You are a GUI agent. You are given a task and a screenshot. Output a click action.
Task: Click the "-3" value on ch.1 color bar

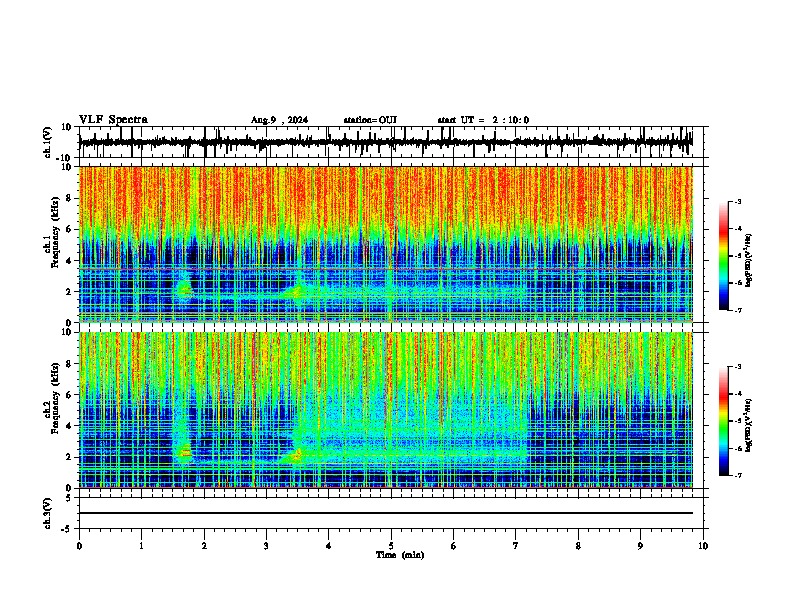pyautogui.click(x=737, y=201)
